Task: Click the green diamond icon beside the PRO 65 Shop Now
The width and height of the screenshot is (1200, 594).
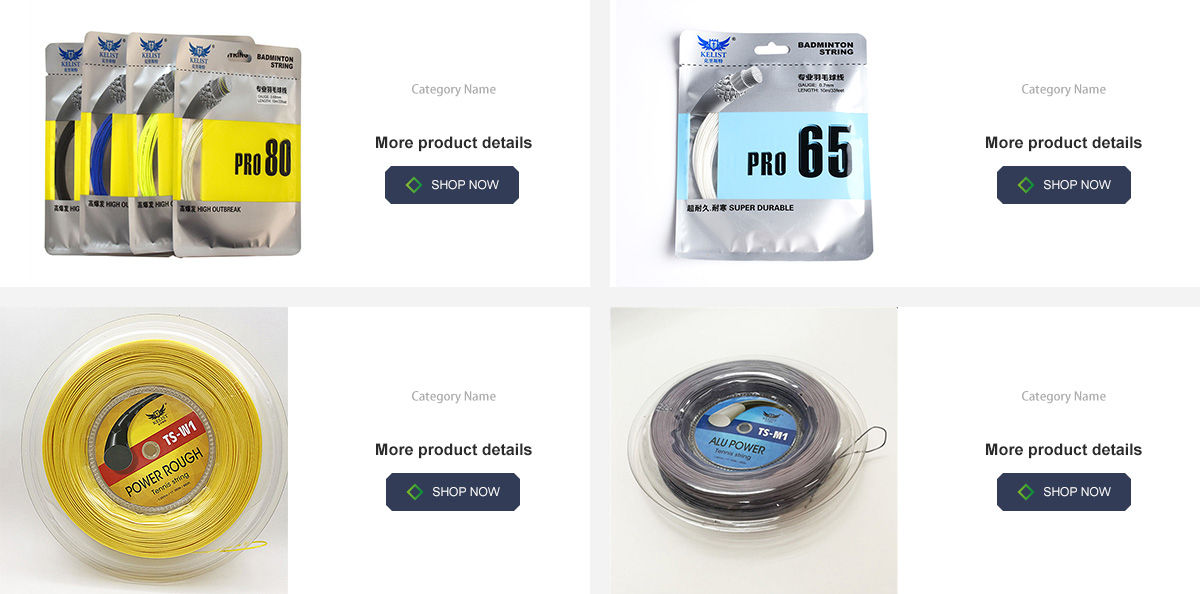Action: [x=1025, y=185]
